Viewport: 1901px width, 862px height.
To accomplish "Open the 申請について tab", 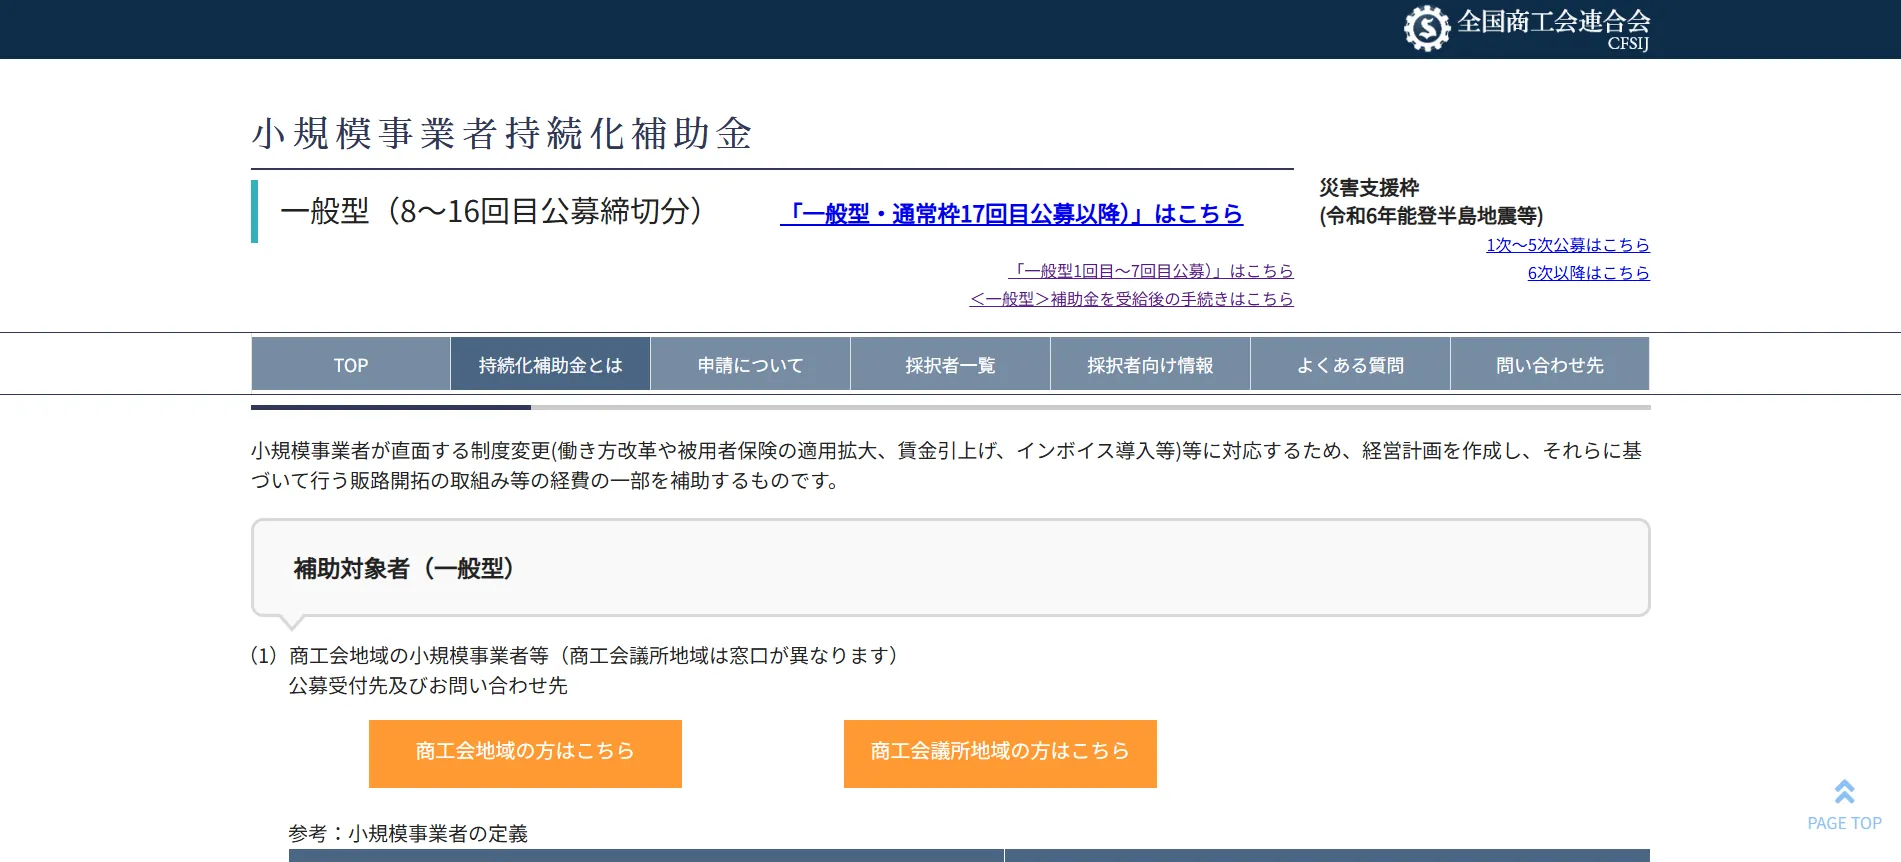I will 751,365.
